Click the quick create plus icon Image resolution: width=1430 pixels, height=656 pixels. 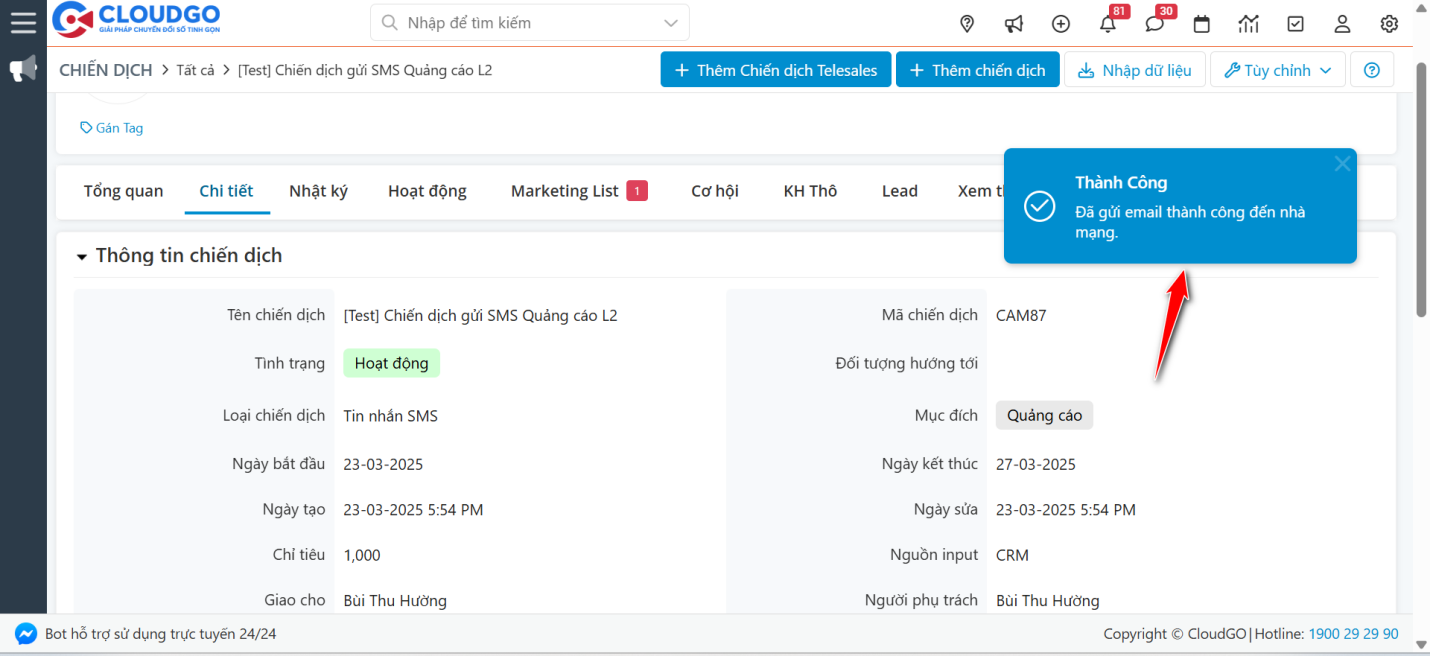(x=1061, y=24)
